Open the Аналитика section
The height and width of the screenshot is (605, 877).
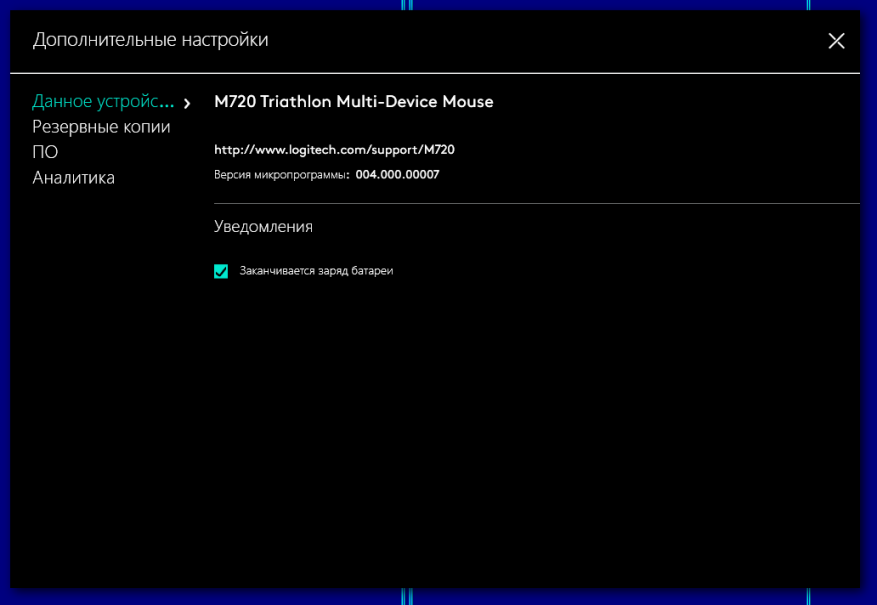pos(73,178)
